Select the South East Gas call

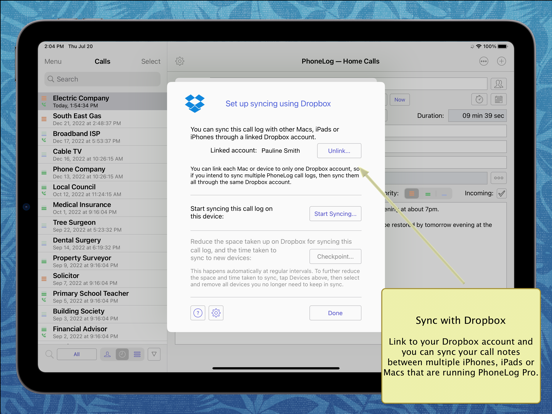pyautogui.click(x=102, y=119)
